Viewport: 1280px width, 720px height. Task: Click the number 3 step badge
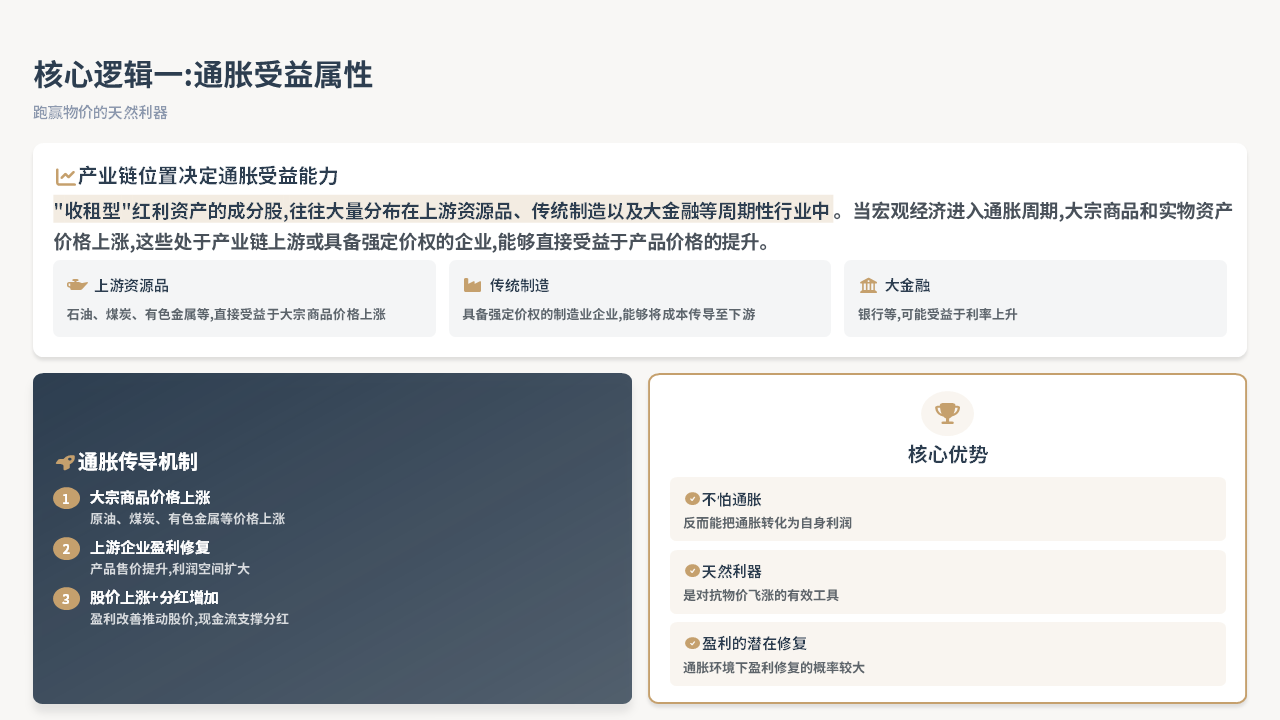[66, 598]
